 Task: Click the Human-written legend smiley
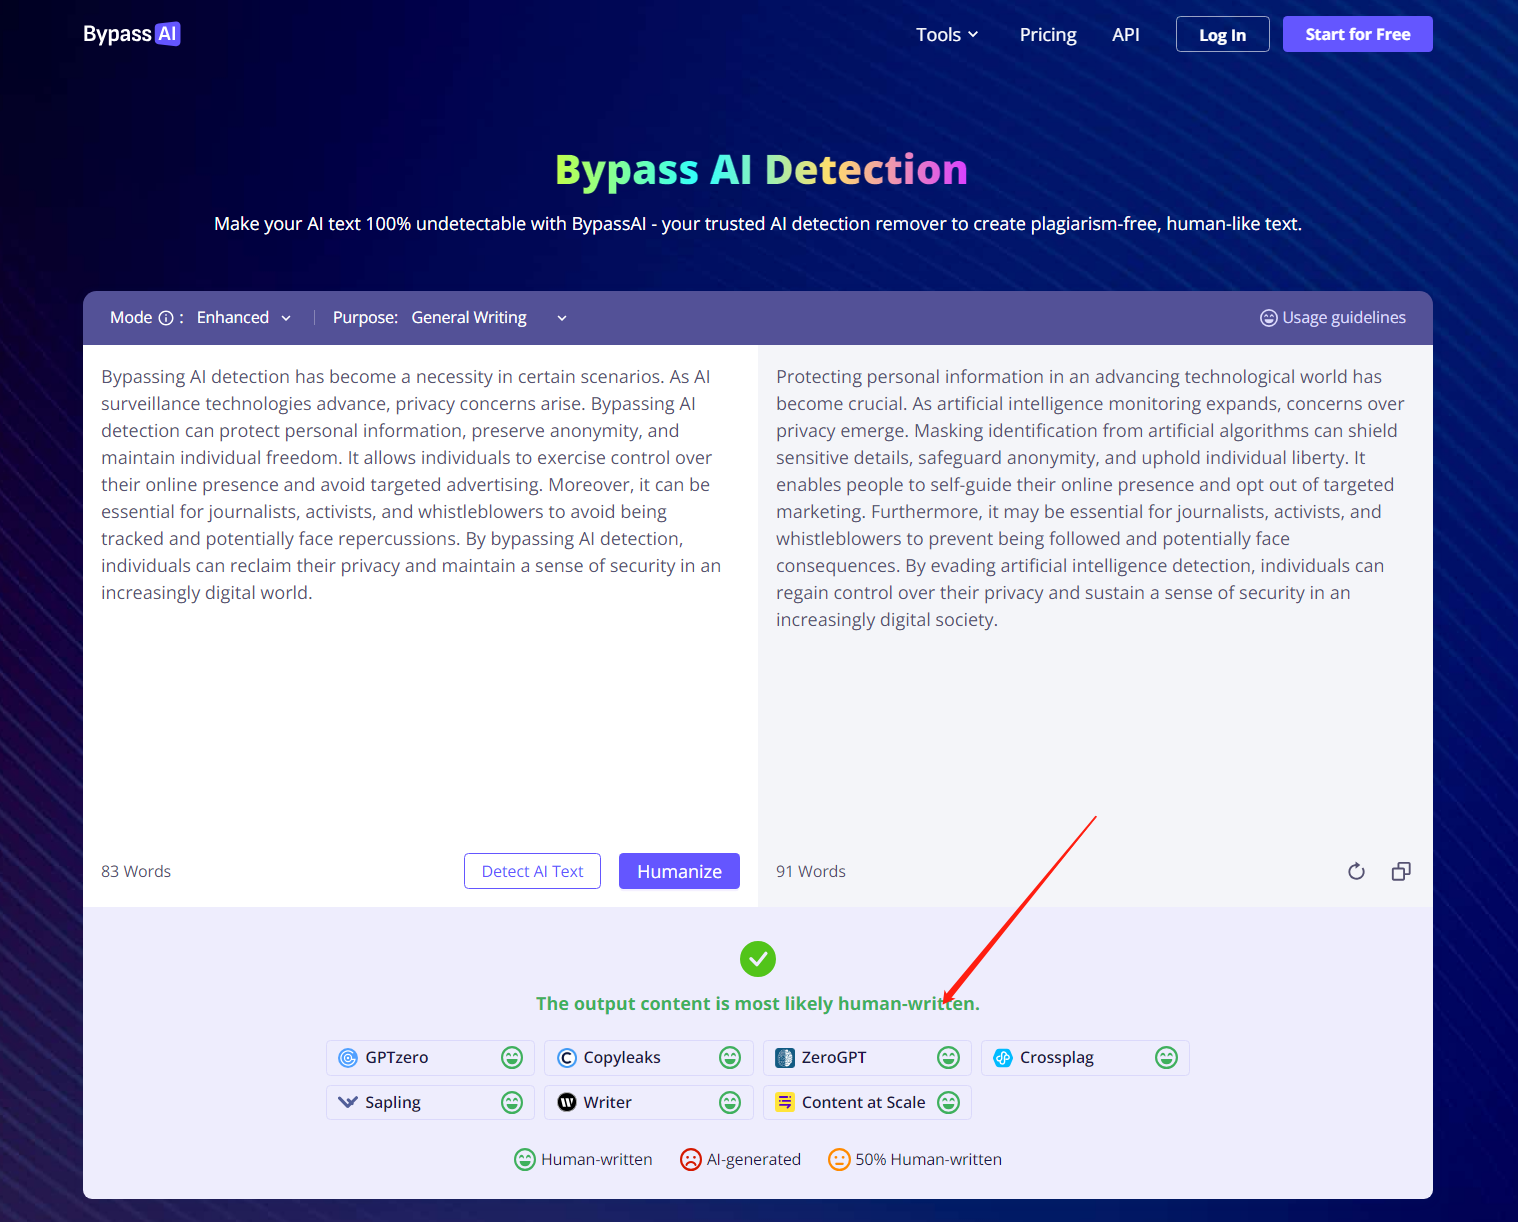point(525,1159)
